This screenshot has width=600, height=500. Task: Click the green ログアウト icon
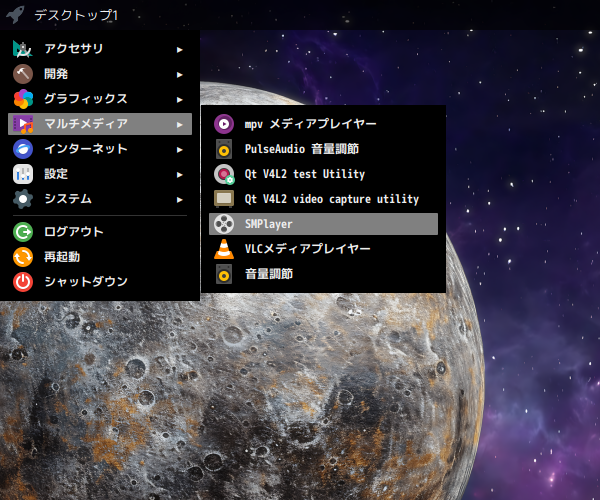tap(23, 232)
